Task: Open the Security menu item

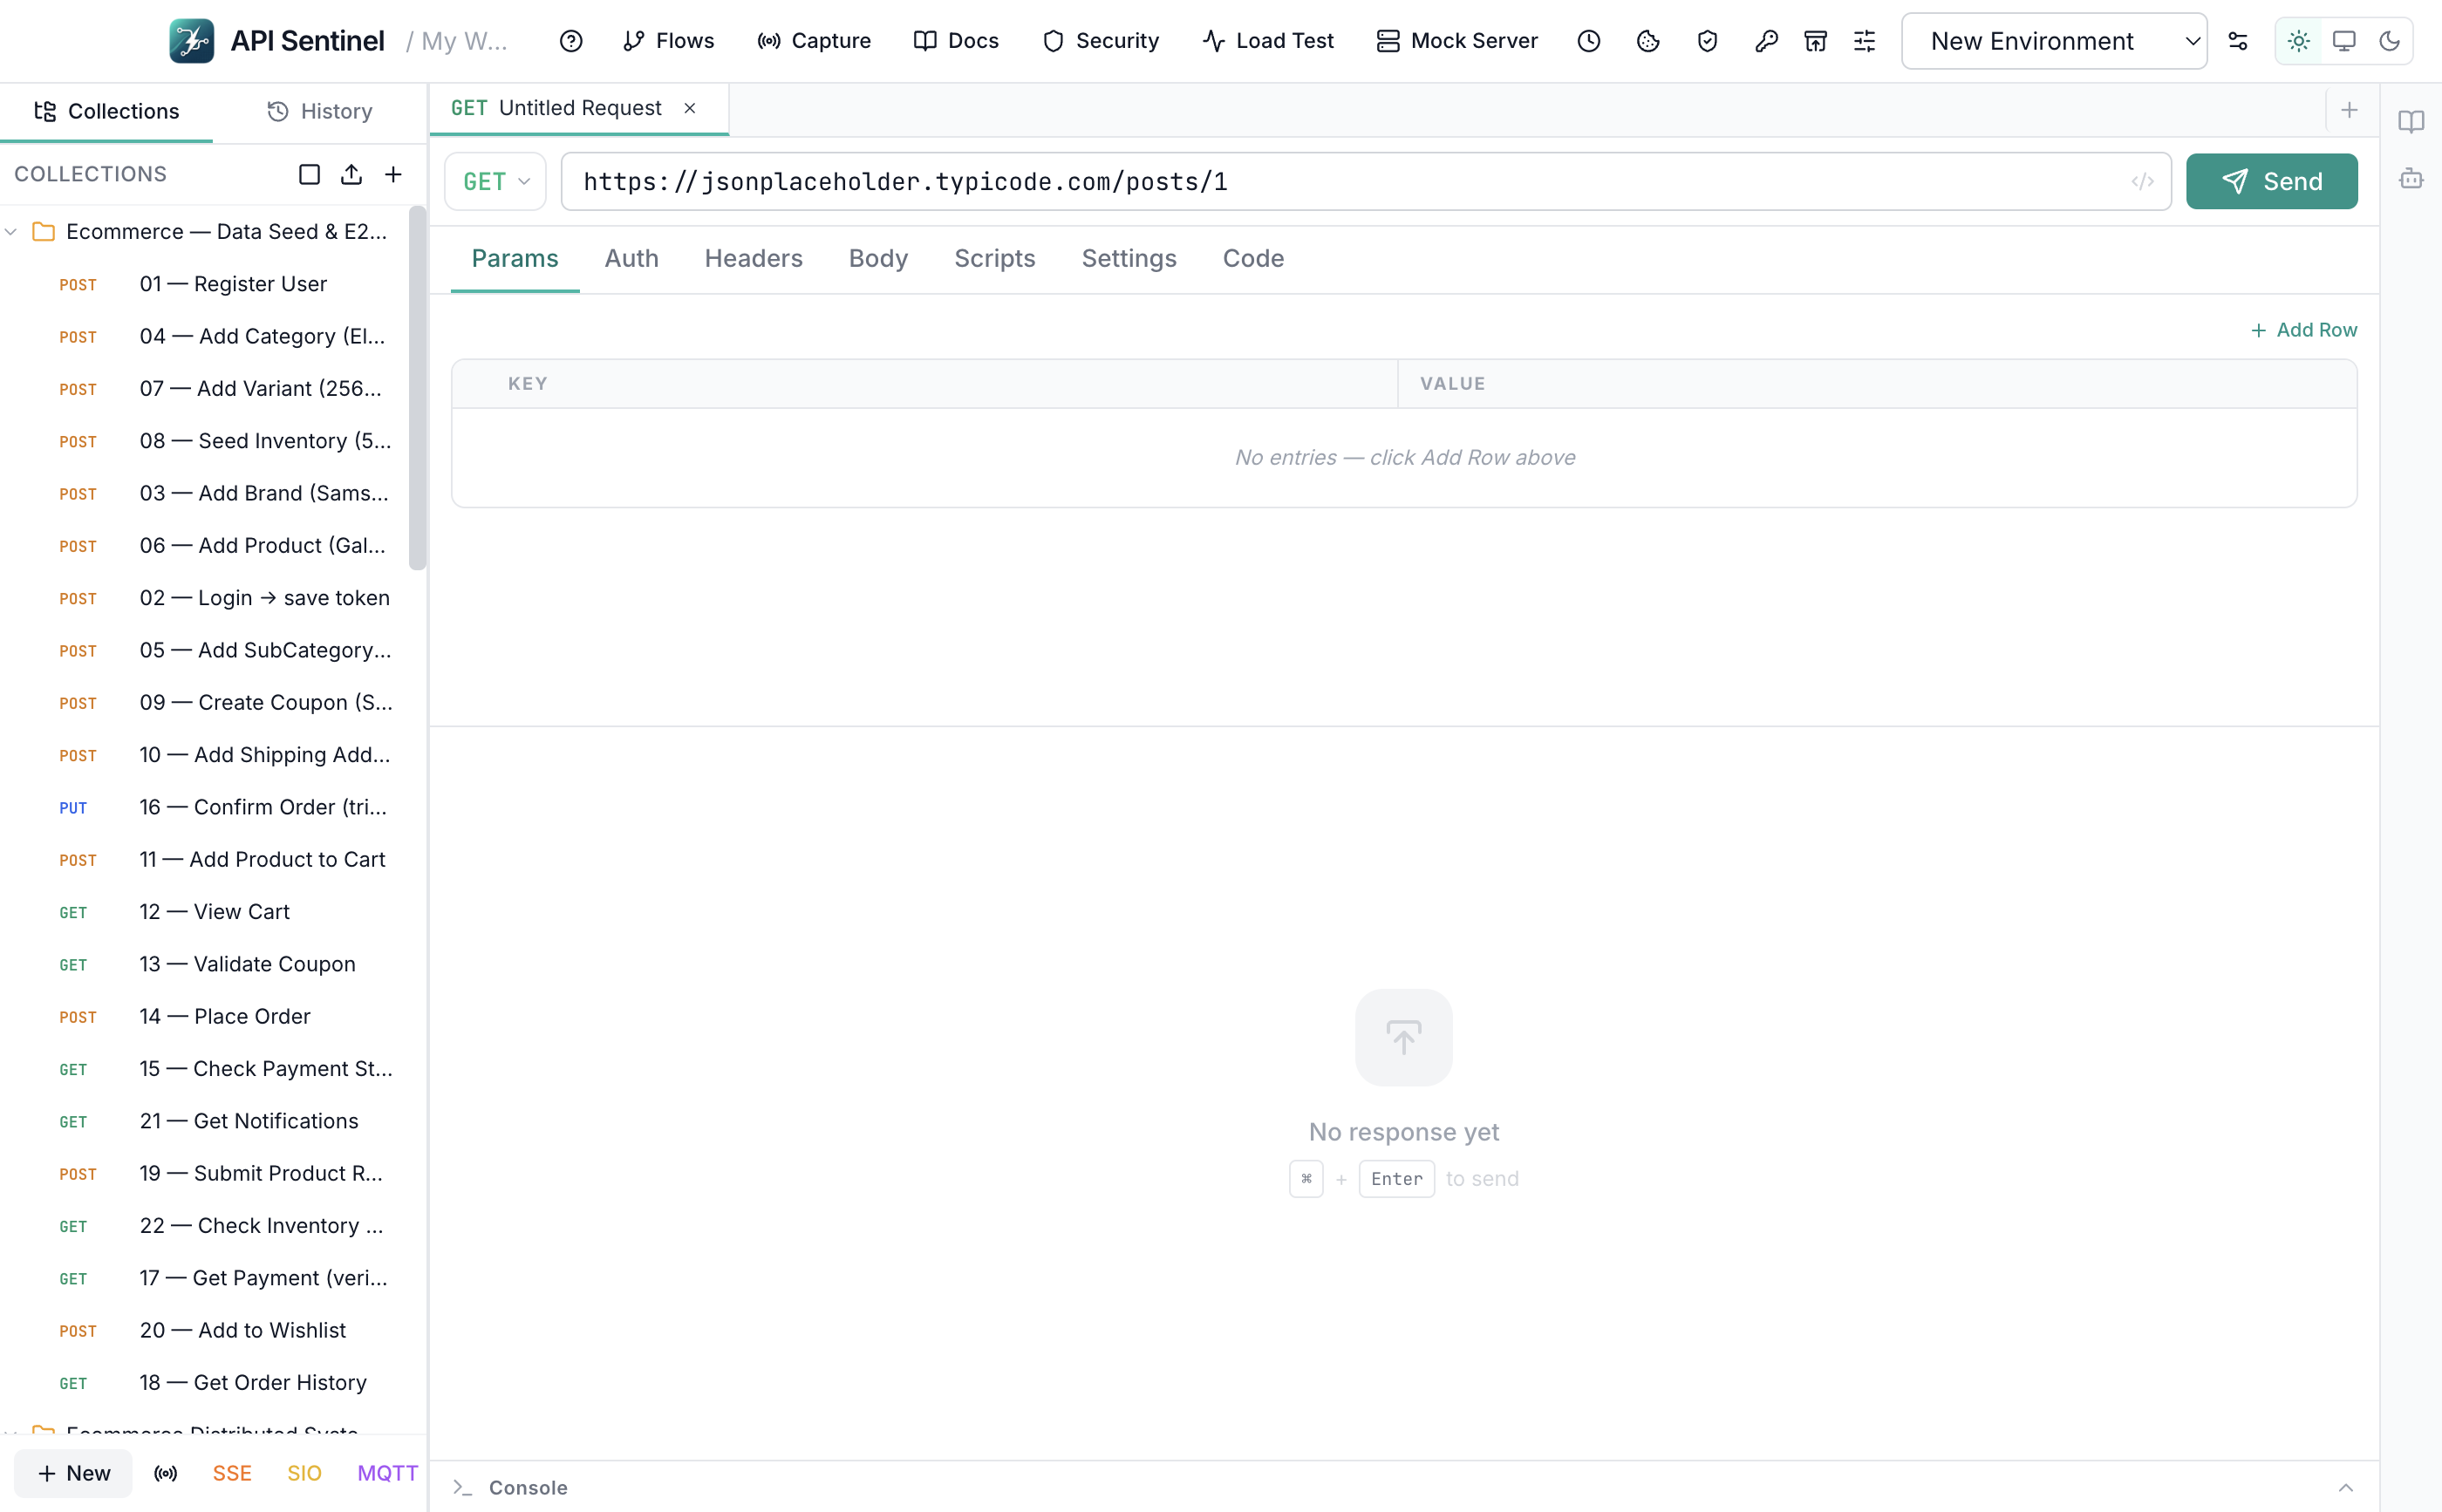Action: 1100,41
